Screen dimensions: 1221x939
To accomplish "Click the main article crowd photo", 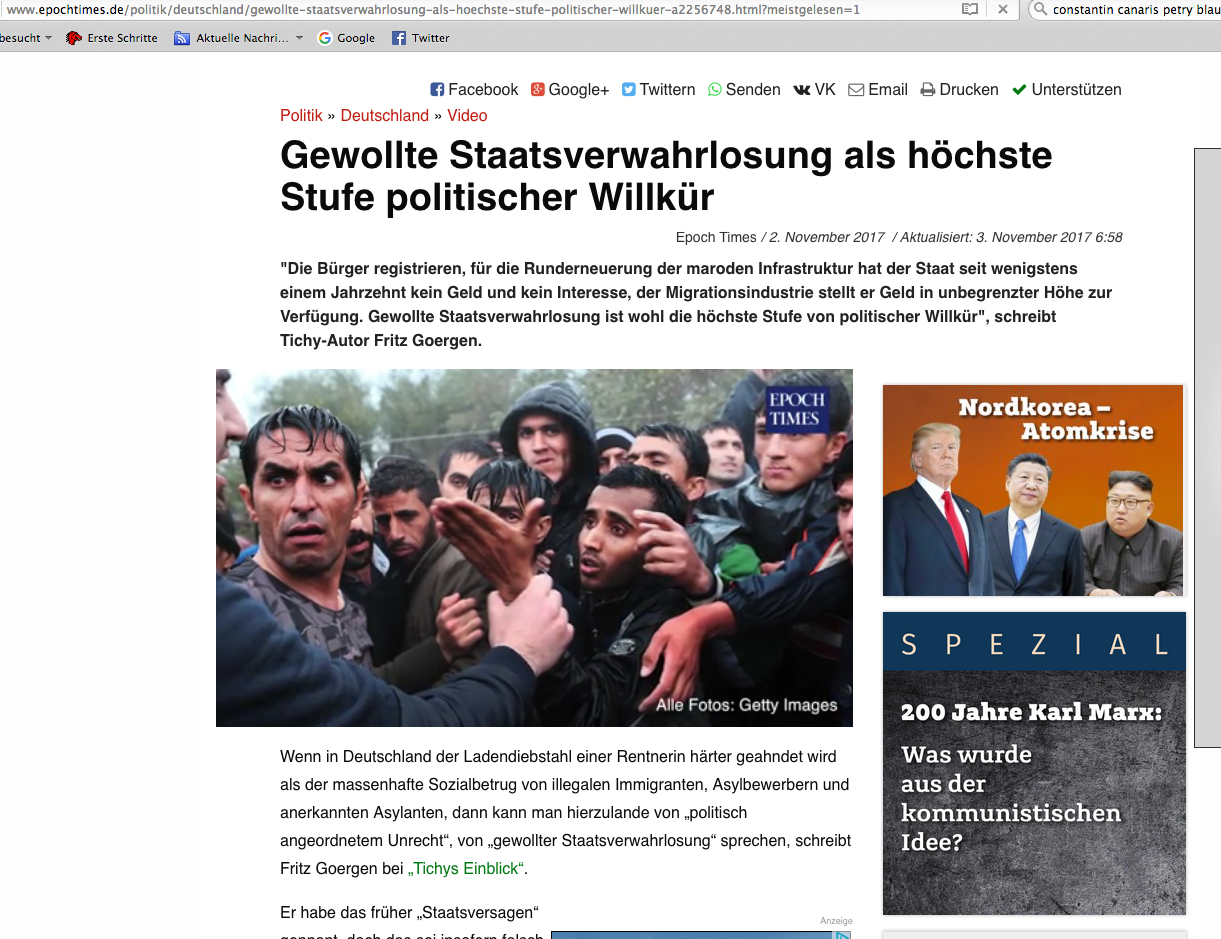I will click(x=534, y=548).
